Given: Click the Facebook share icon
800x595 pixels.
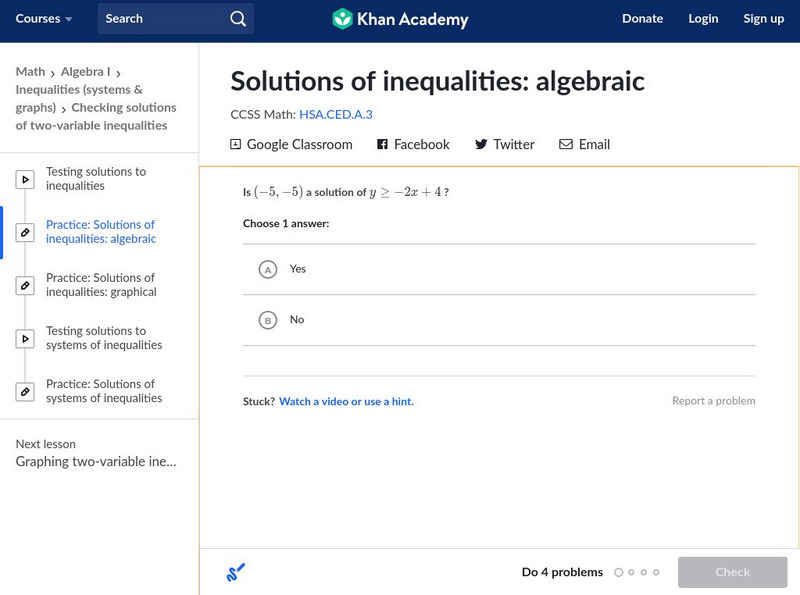Looking at the screenshot, I should tap(382, 144).
